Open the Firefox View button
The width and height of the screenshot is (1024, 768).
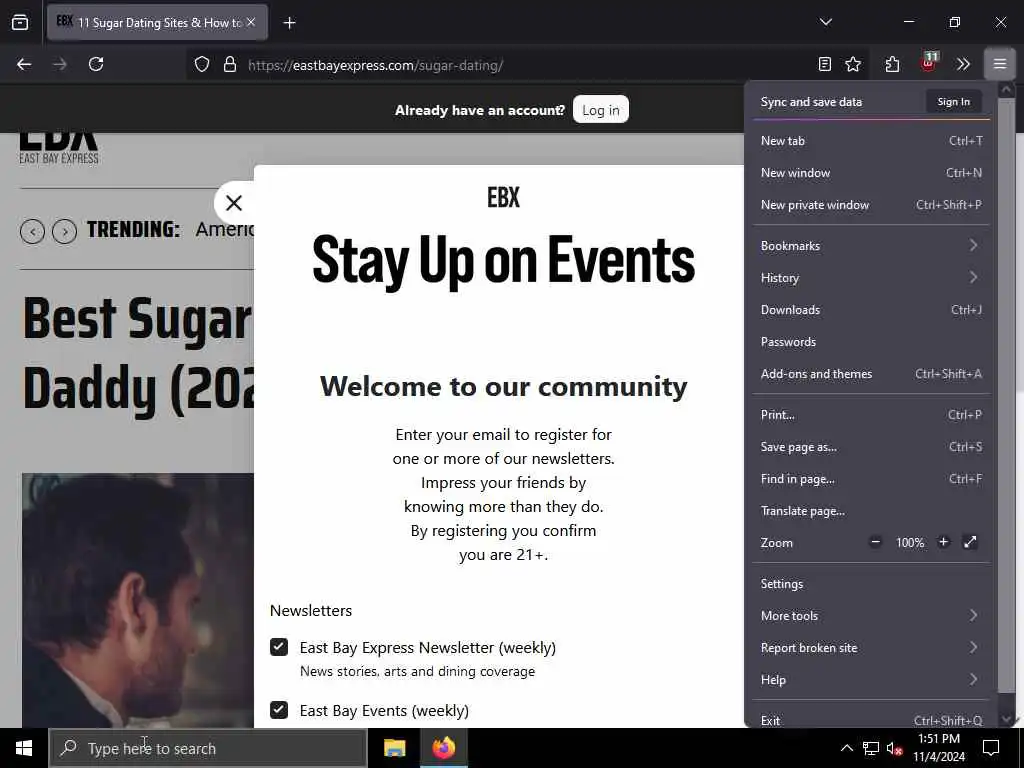click(20, 23)
